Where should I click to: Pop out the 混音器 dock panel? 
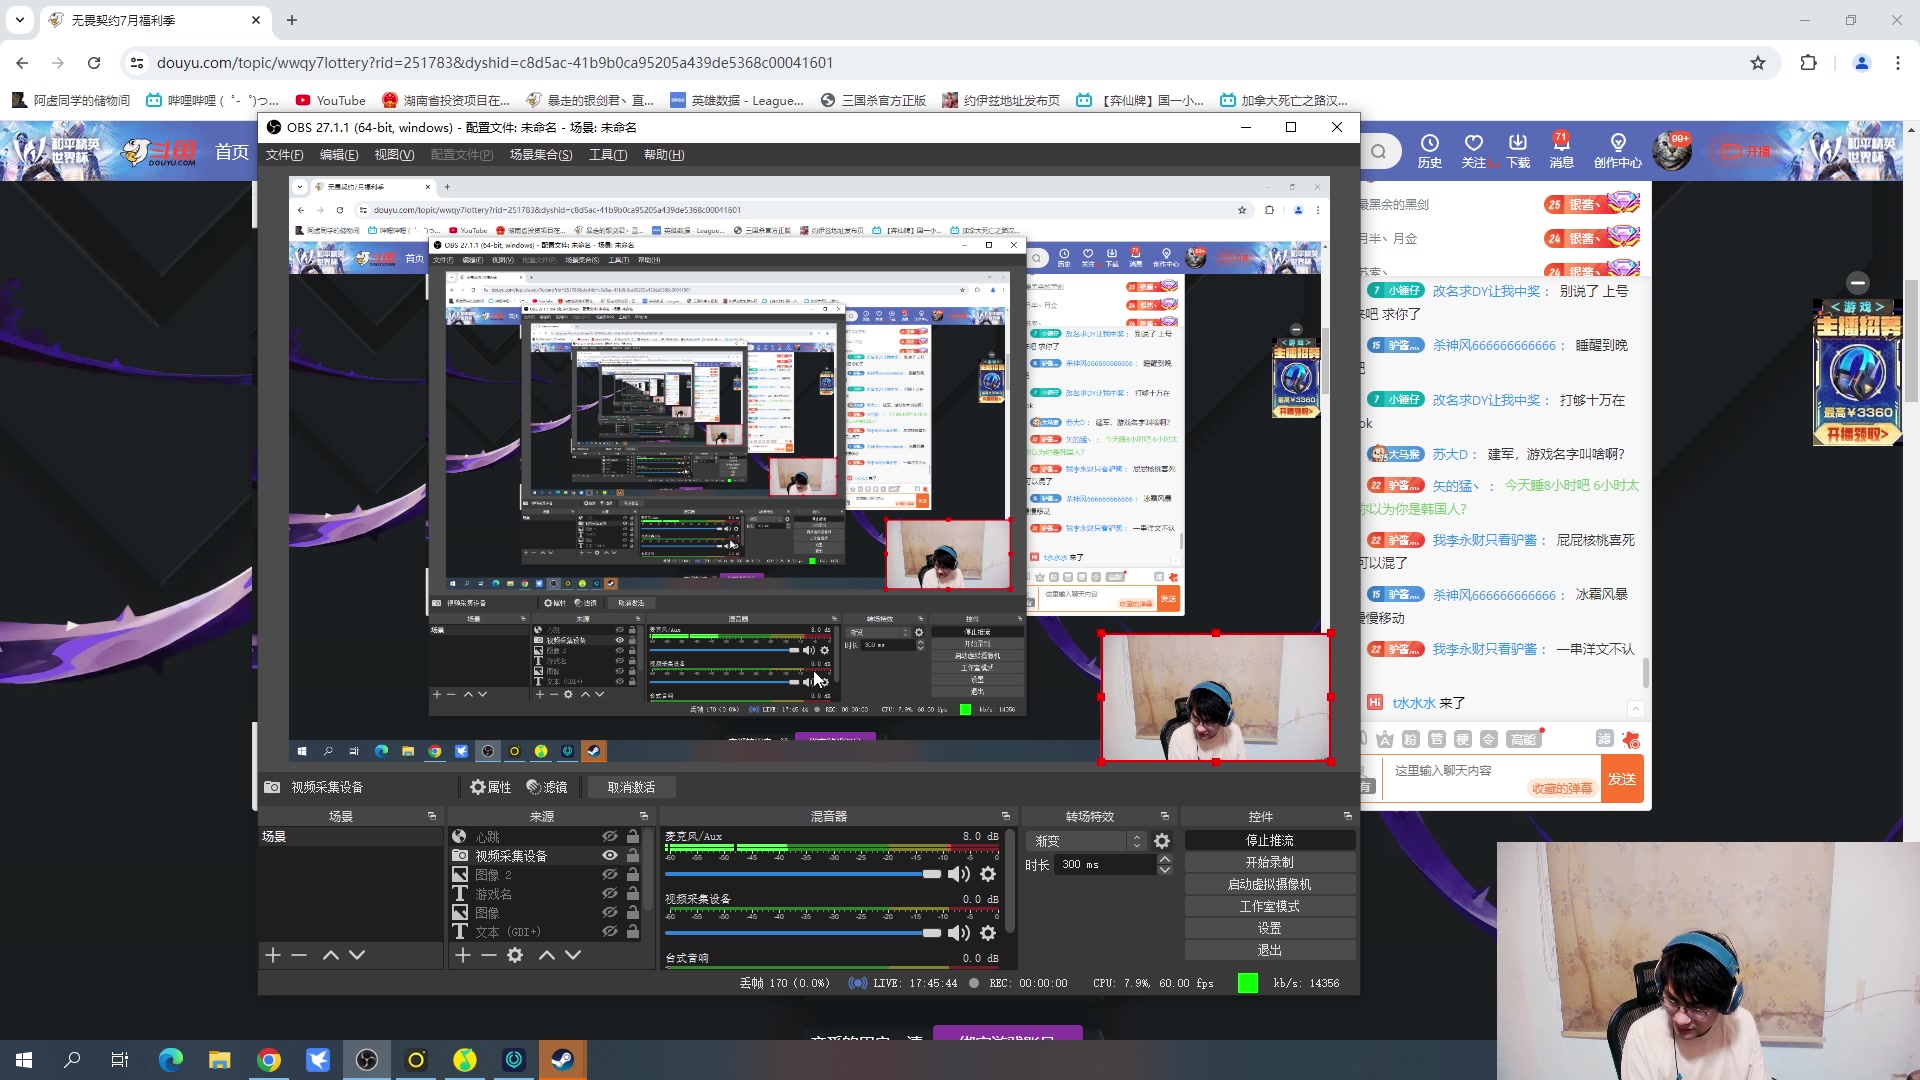[1006, 816]
